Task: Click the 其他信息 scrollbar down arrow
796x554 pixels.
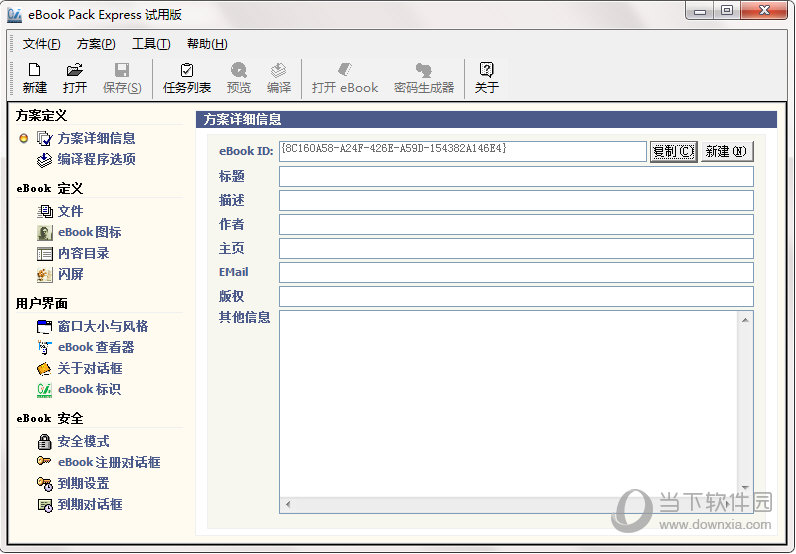Action: tap(745, 488)
